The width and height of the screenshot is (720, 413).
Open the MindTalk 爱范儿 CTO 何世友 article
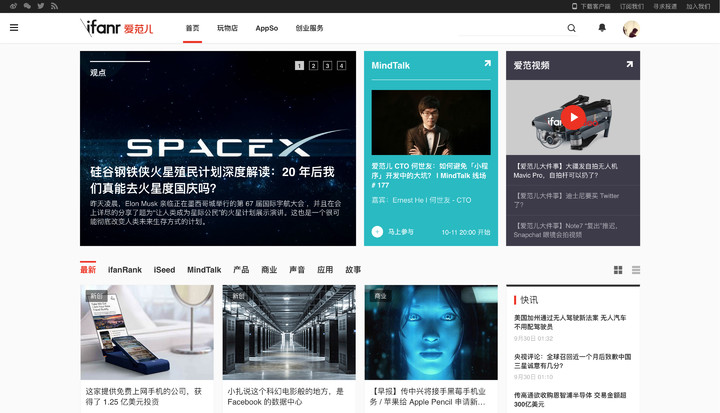[x=430, y=175]
